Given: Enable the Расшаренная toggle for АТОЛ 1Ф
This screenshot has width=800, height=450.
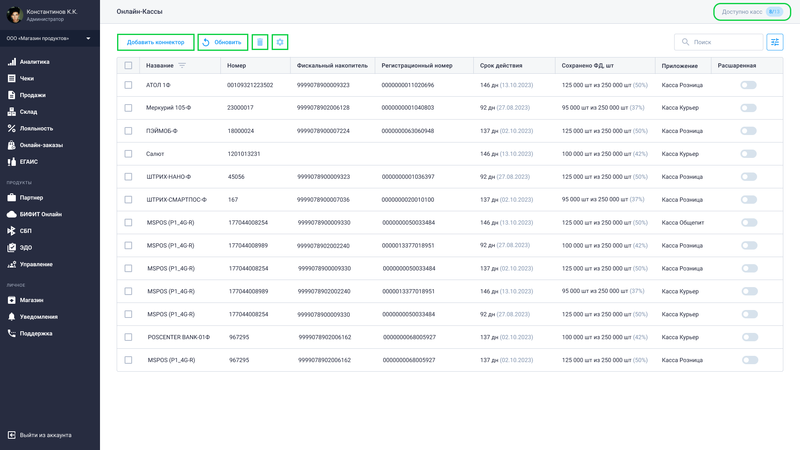Looking at the screenshot, I should (748, 85).
